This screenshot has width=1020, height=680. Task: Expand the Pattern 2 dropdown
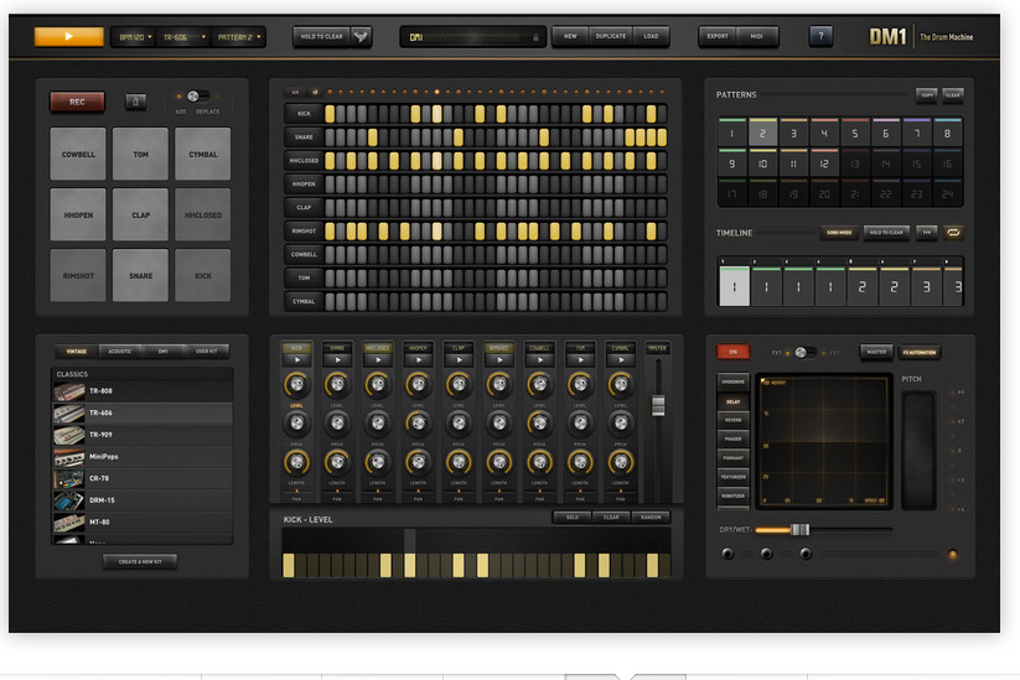(239, 37)
